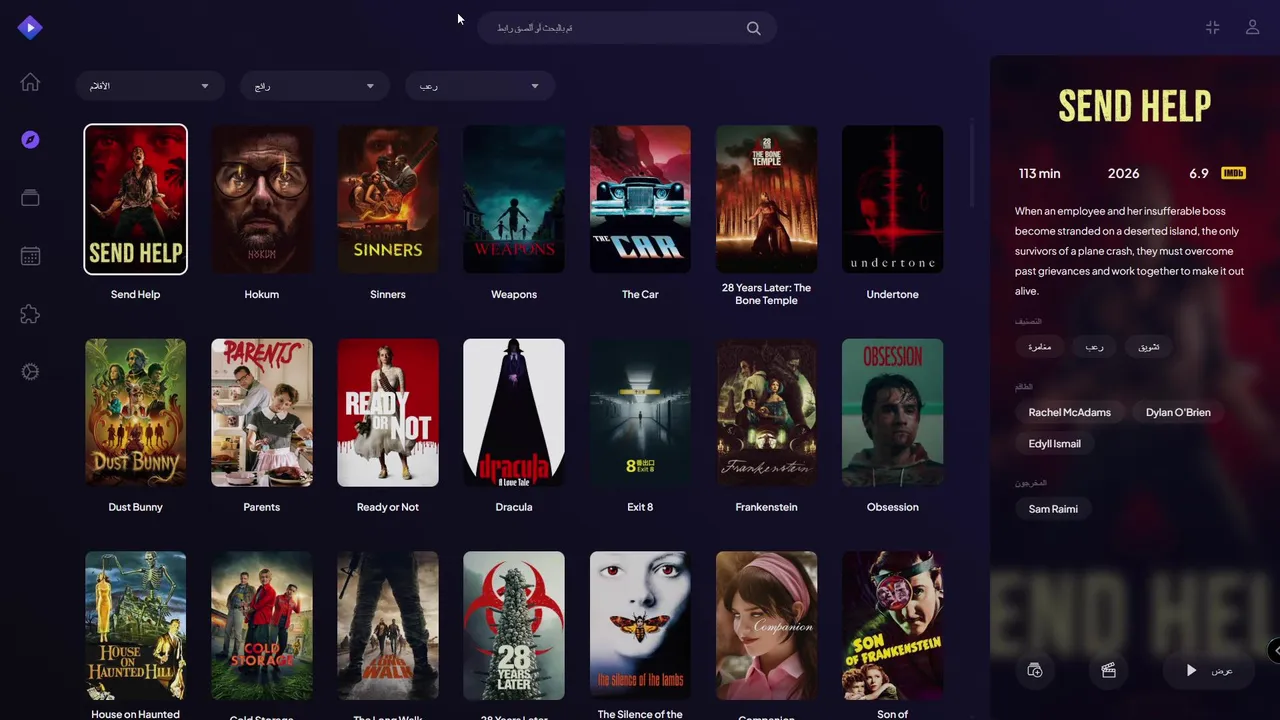The height and width of the screenshot is (720, 1280).
Task: Open the type dropdown (الأفلام)
Action: tap(150, 86)
